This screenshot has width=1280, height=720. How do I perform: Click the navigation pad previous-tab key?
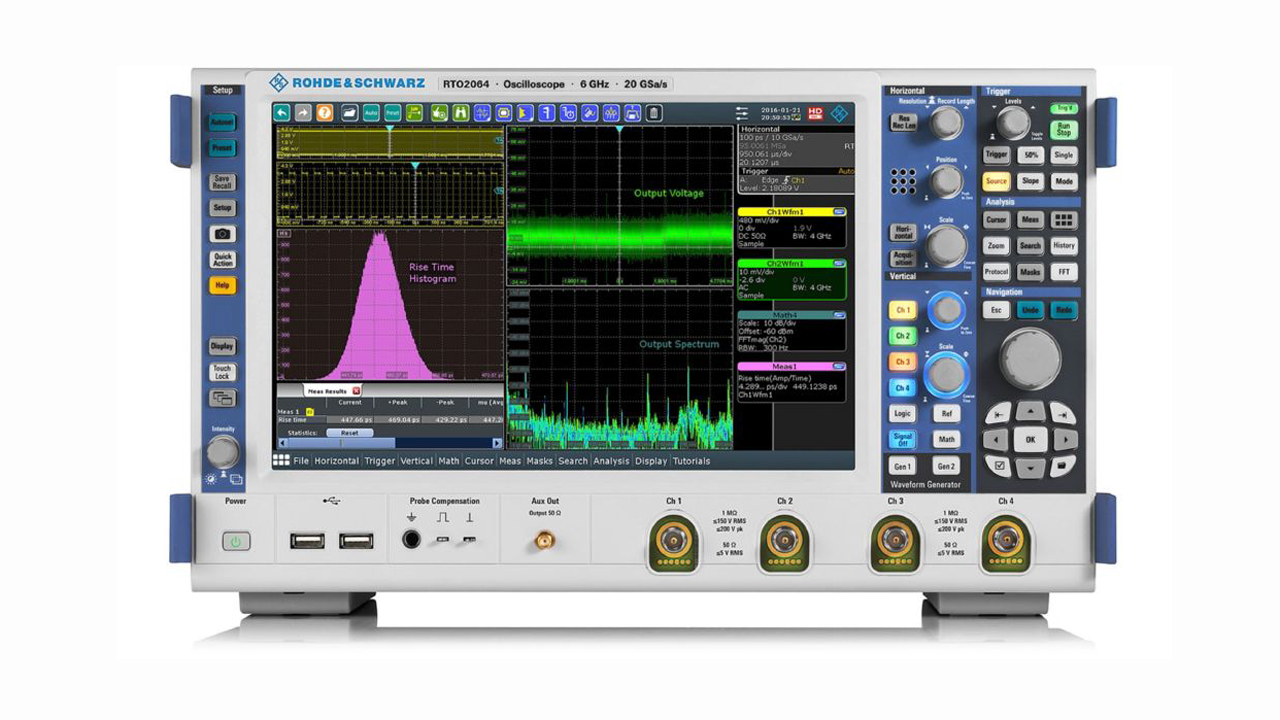point(999,415)
